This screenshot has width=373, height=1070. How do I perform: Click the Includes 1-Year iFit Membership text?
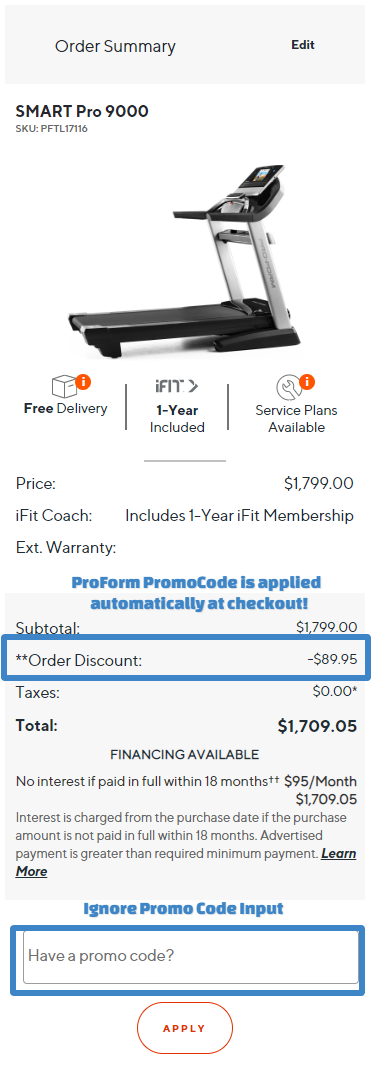(239, 516)
